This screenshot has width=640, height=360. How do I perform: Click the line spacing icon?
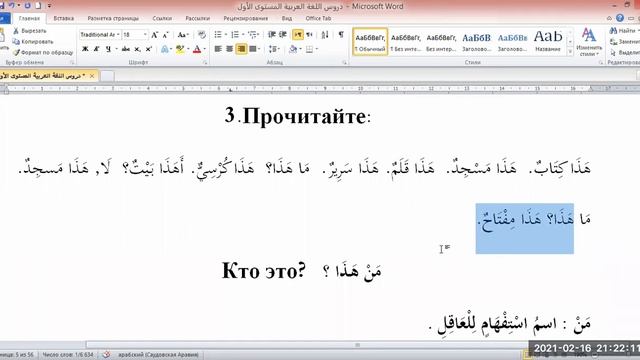point(272,49)
